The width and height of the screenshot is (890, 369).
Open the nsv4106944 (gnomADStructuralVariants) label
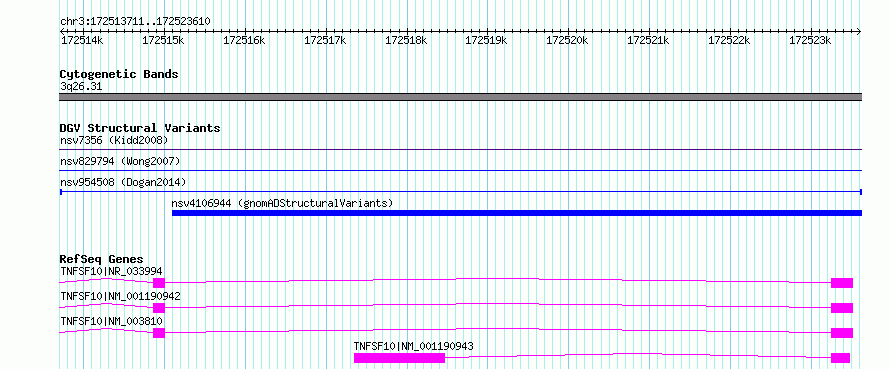[x=282, y=203]
